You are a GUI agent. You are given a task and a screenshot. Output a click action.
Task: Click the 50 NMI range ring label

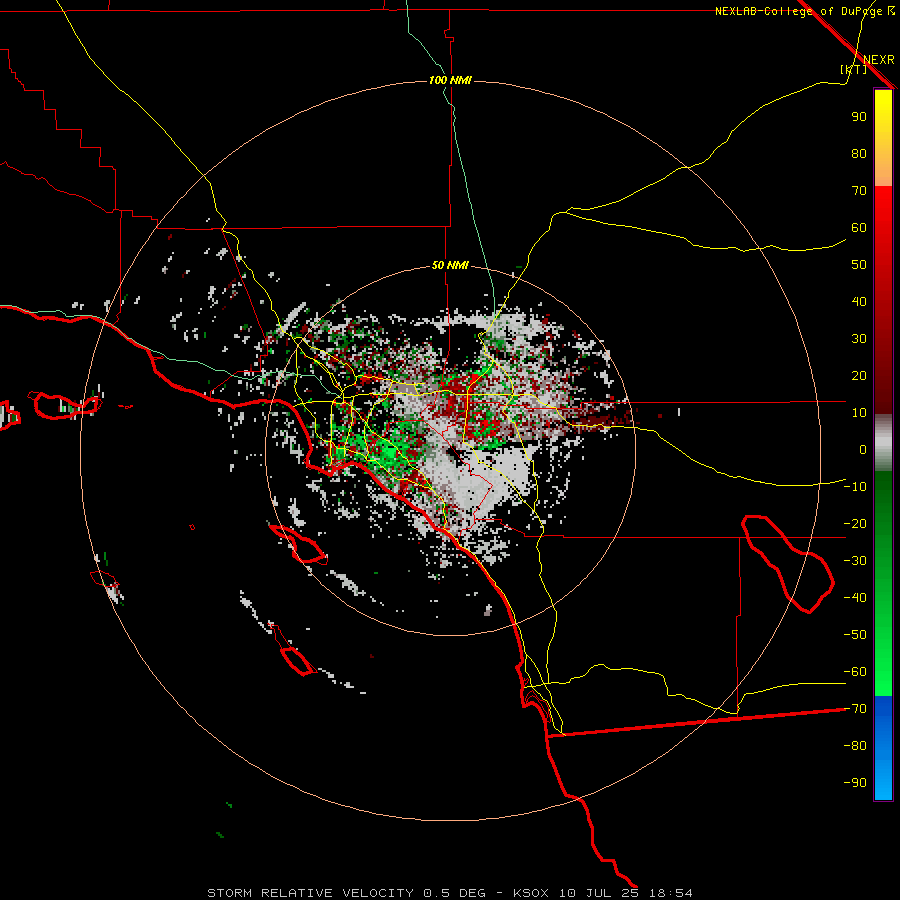(x=449, y=265)
